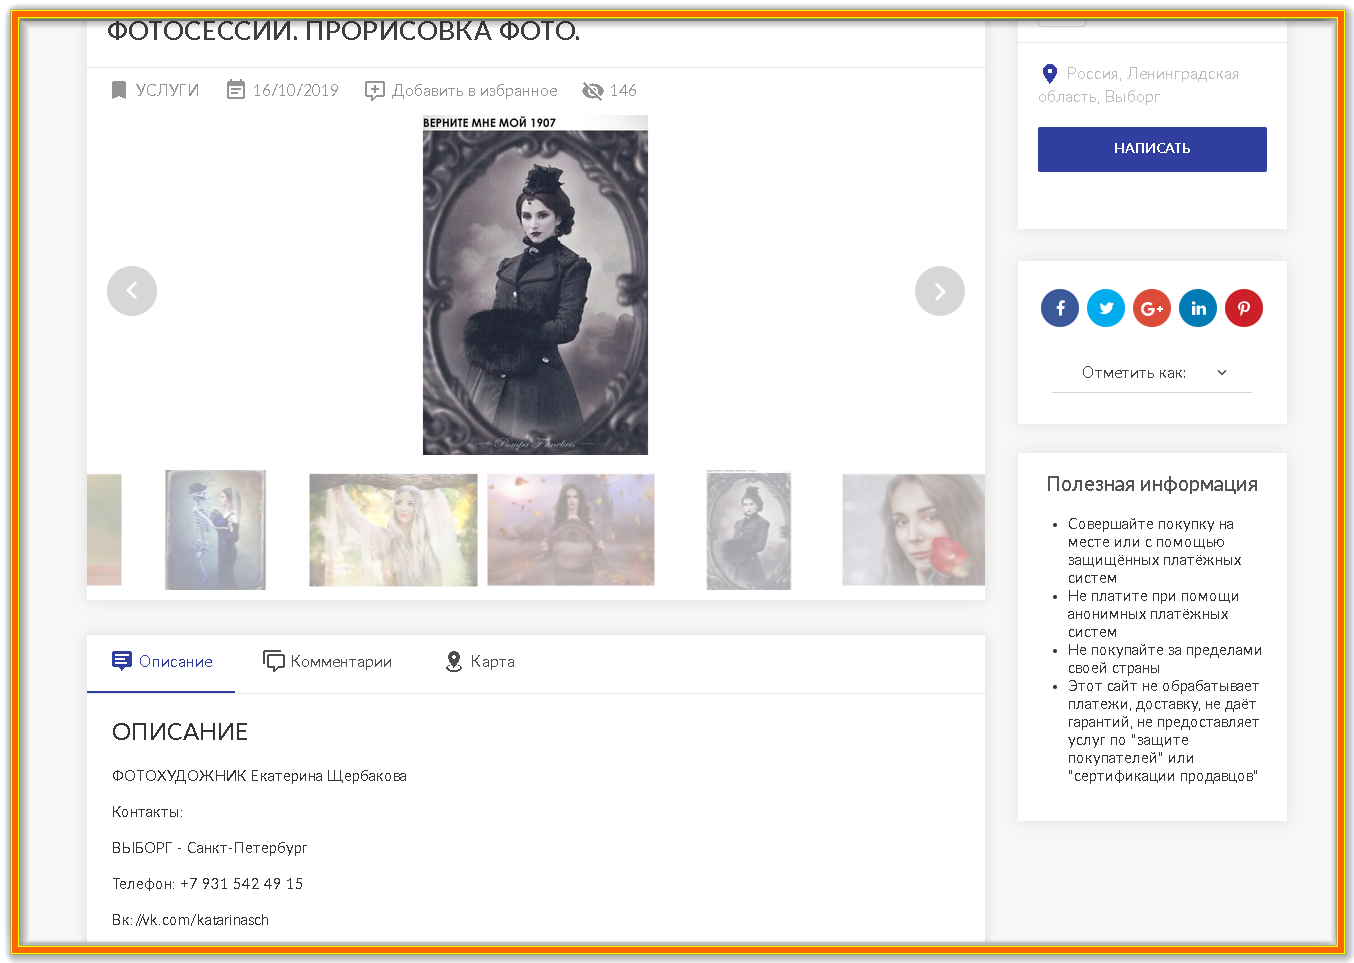Click the Карта map pin icon

454,661
